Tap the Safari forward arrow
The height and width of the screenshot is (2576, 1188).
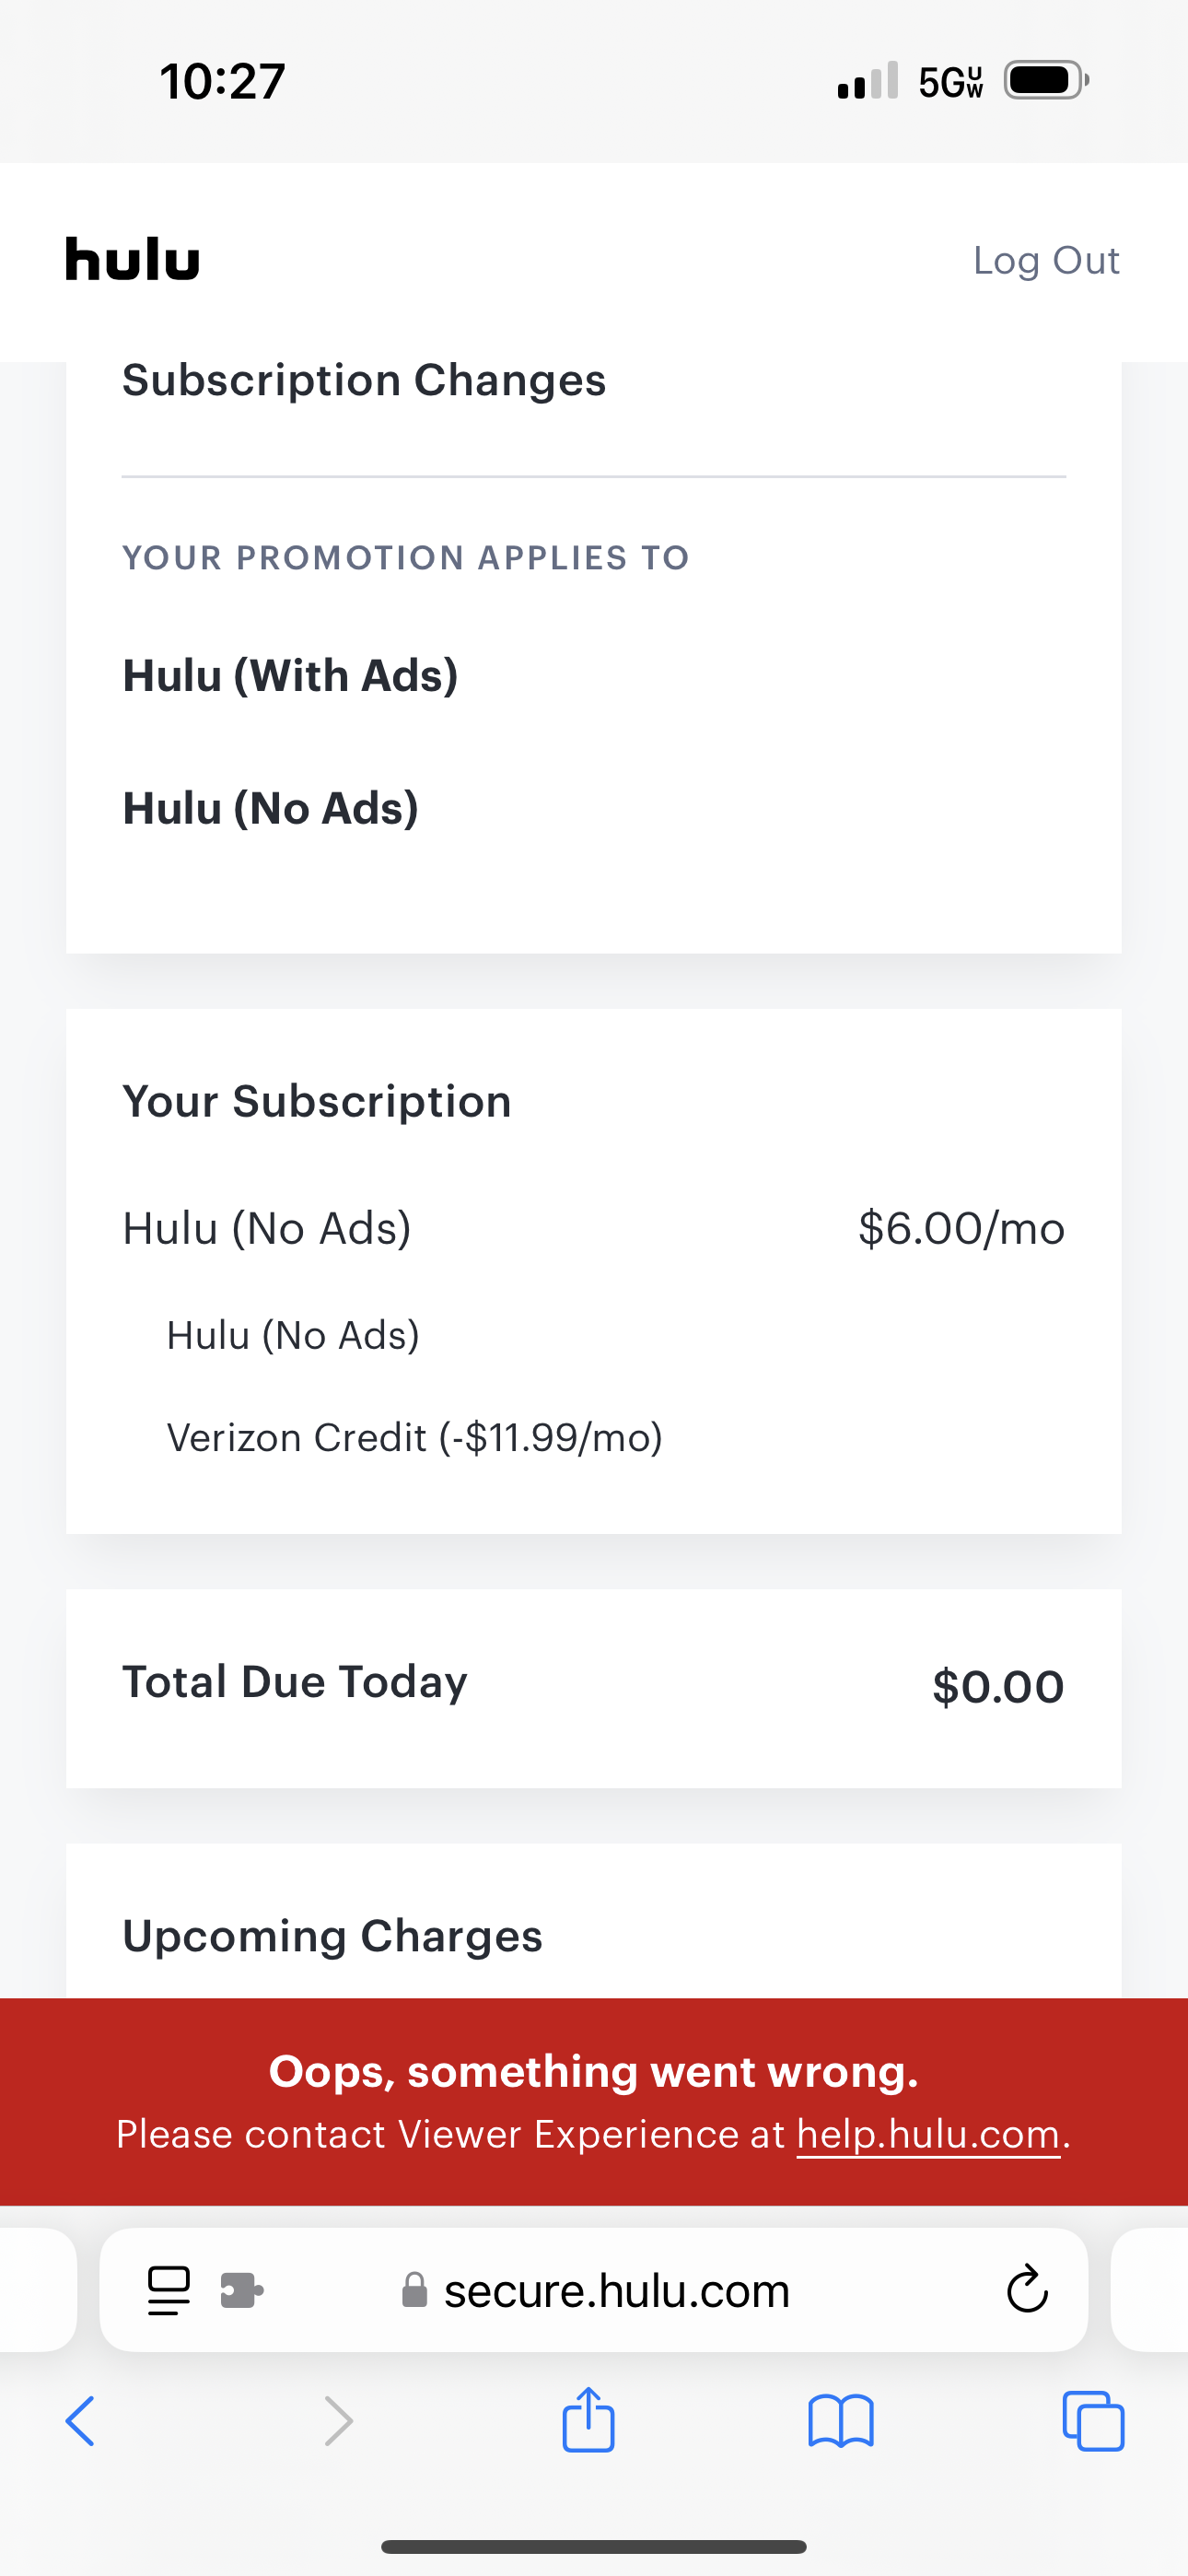point(338,2422)
